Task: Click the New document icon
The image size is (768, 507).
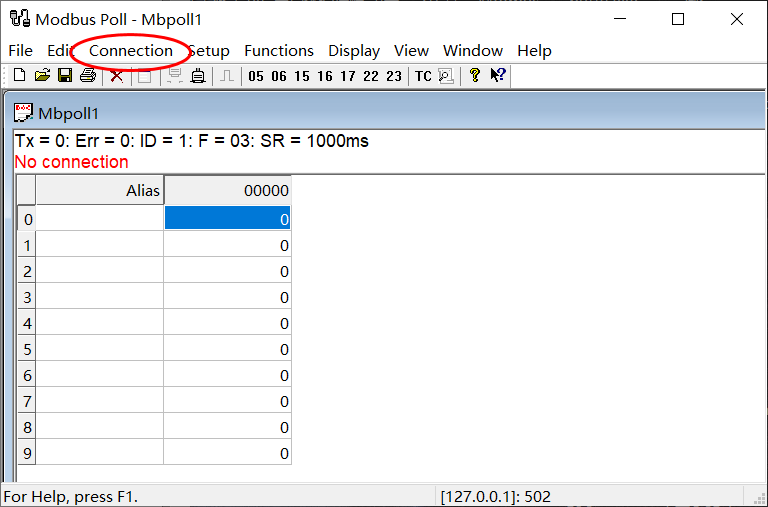Action: 19,76
